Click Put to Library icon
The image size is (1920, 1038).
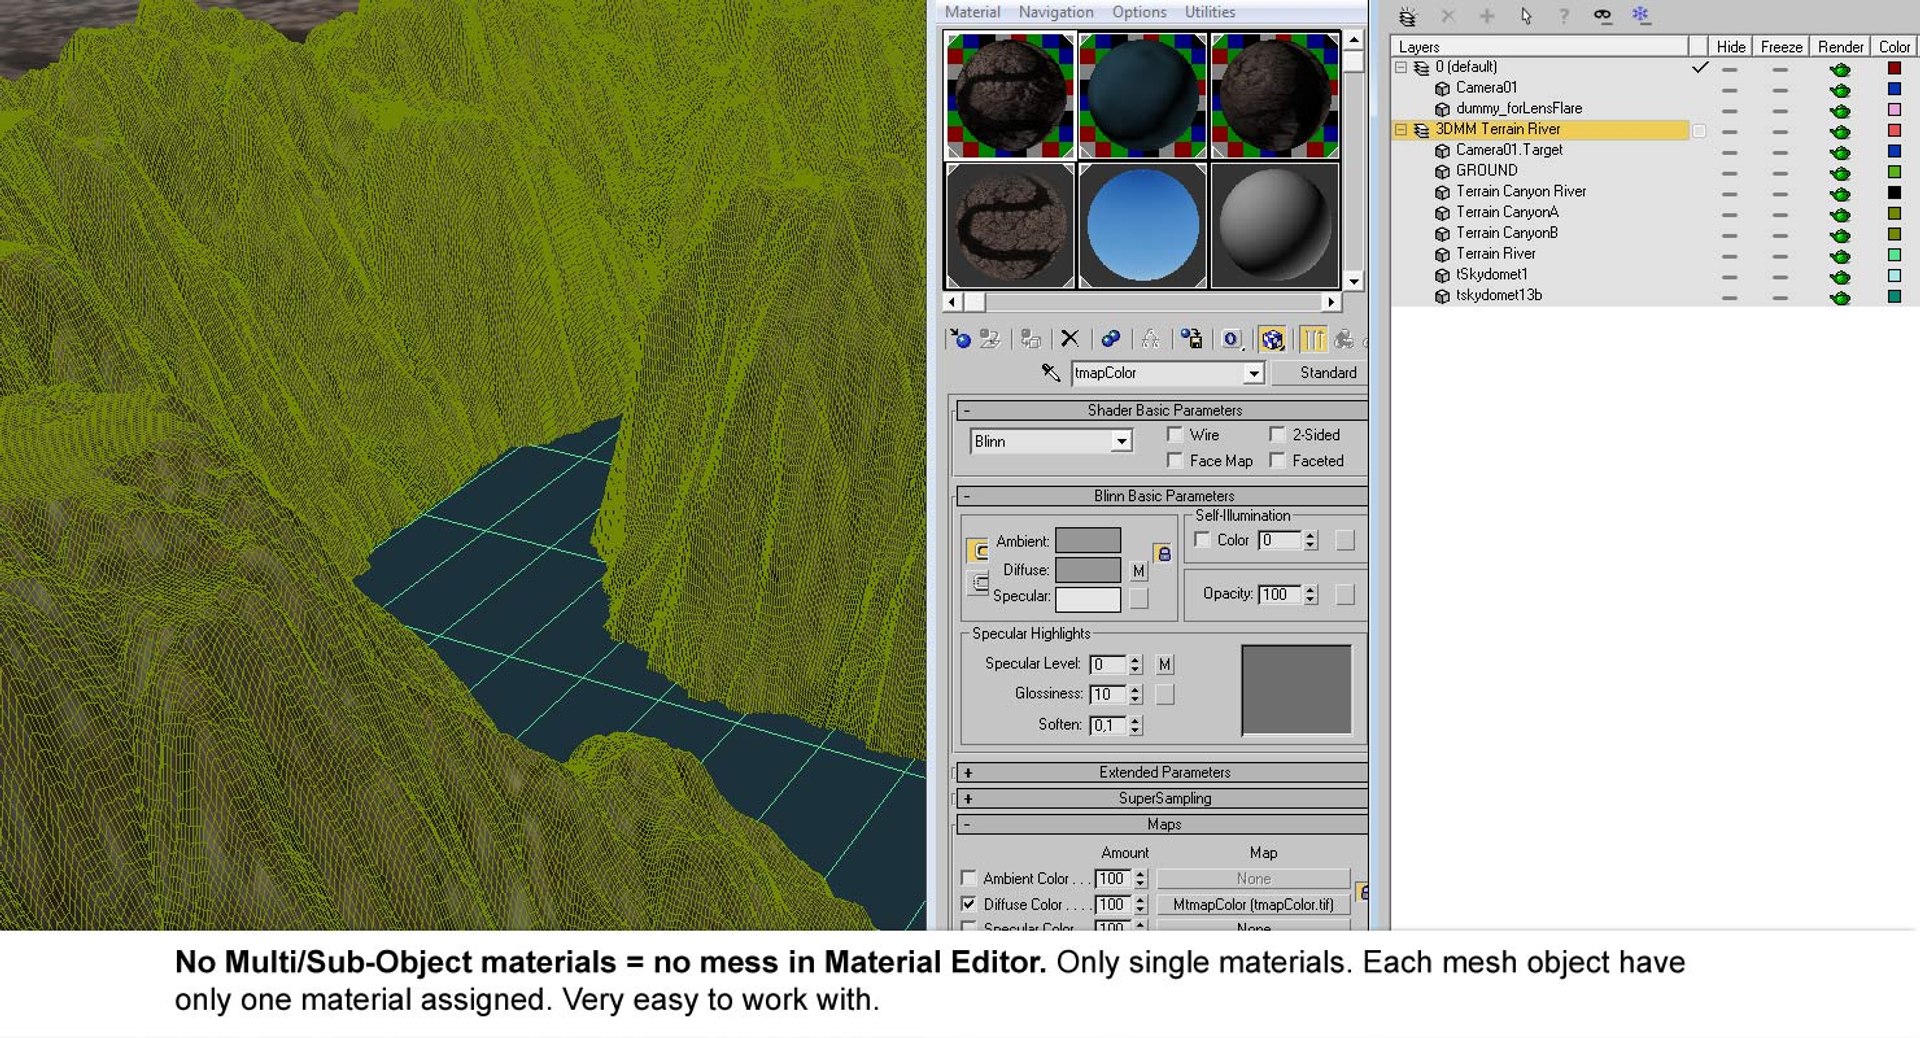tap(1191, 339)
